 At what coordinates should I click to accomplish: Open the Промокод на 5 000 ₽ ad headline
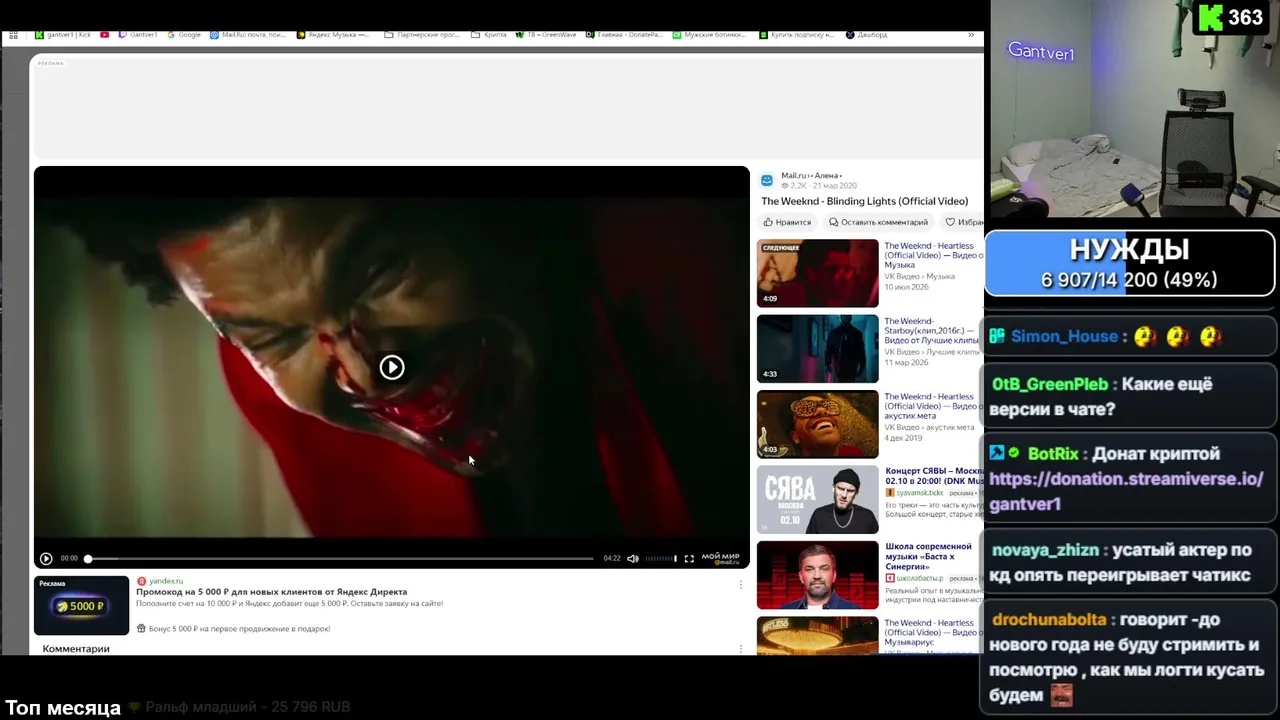[271, 592]
